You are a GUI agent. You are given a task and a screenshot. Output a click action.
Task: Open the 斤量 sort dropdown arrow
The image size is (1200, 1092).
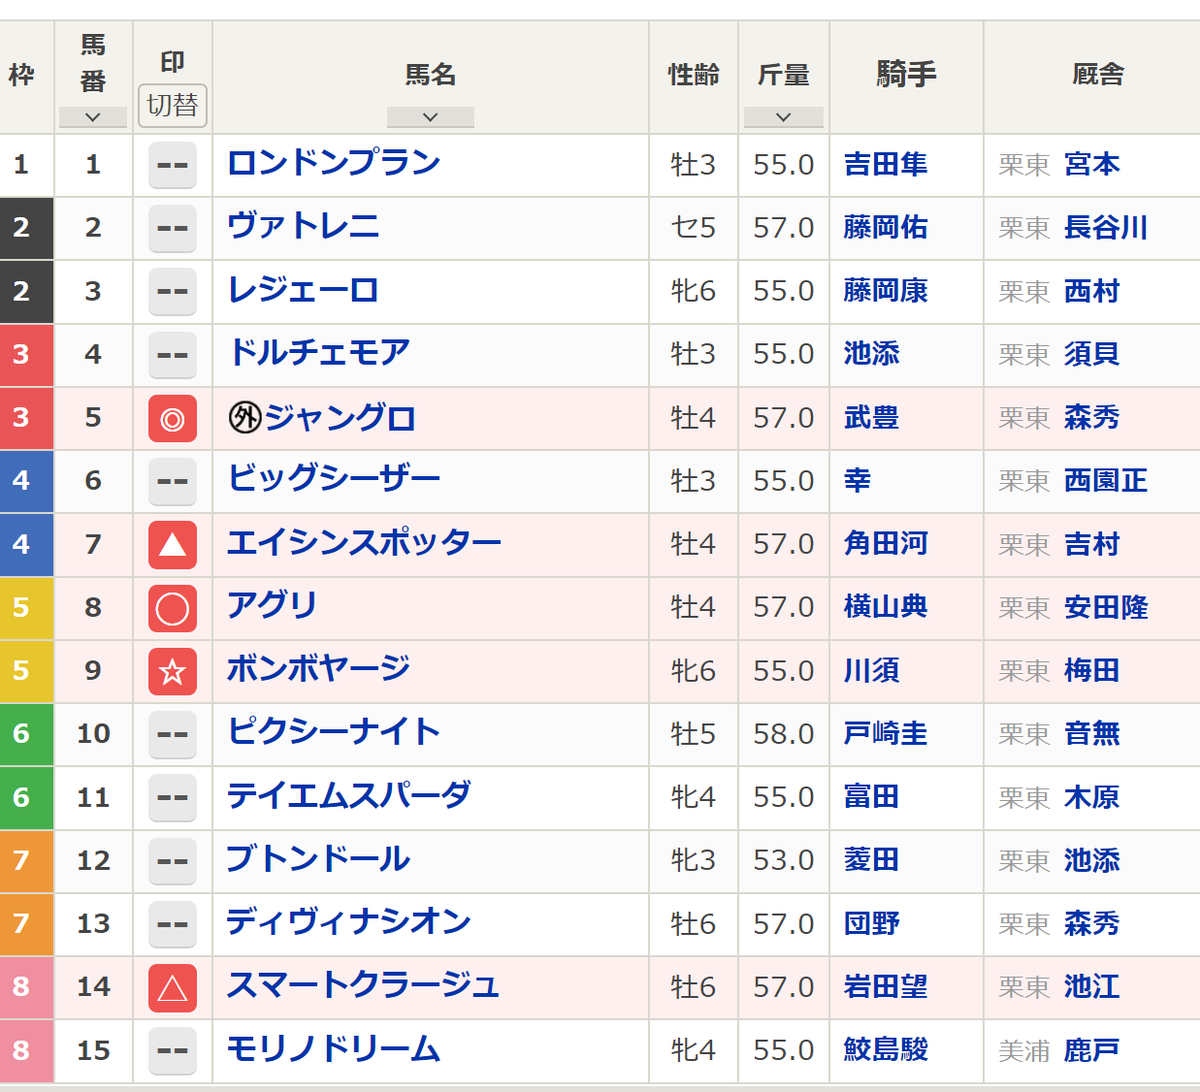[784, 117]
